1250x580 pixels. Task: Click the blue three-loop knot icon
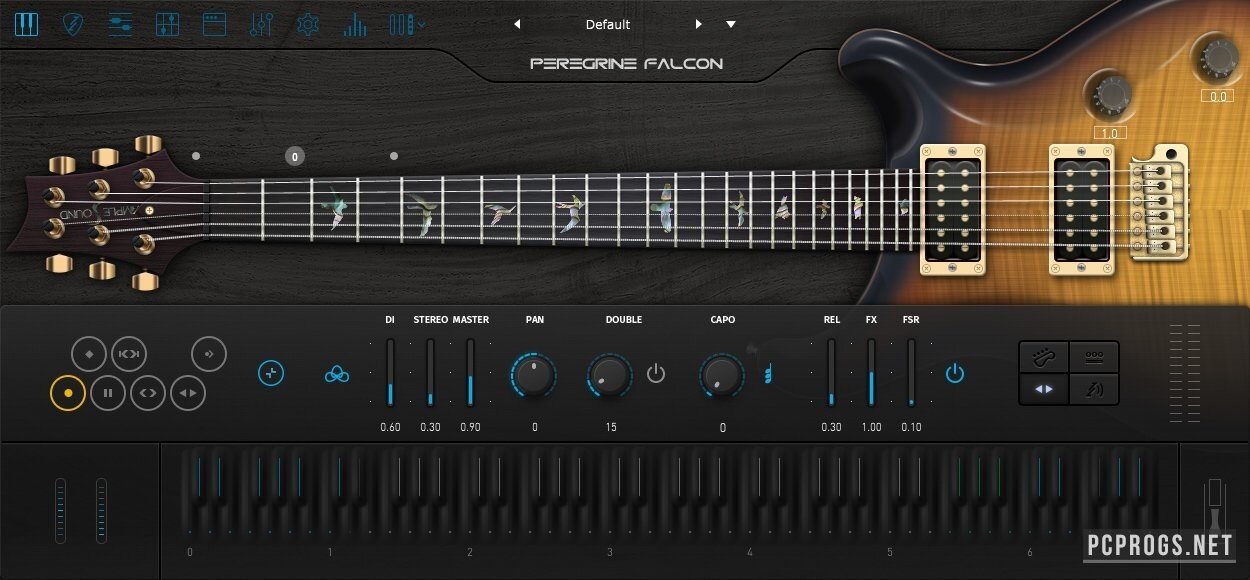click(x=337, y=374)
